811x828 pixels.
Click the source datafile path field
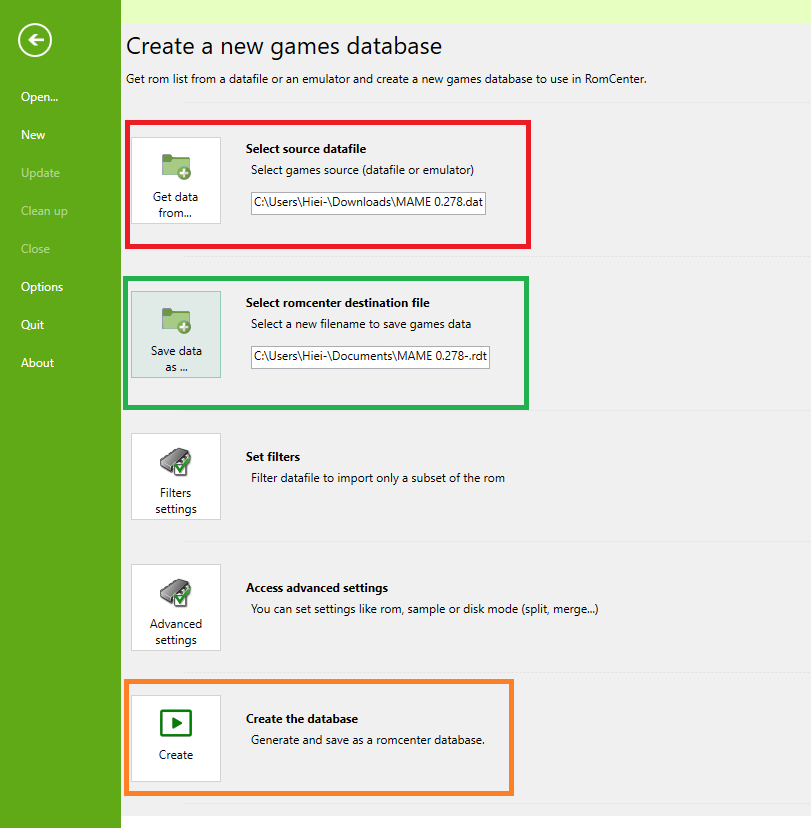pos(368,202)
